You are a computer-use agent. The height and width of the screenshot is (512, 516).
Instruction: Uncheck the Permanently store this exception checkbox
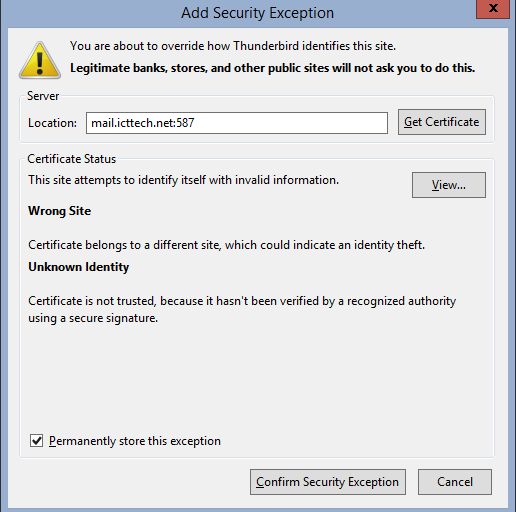click(36, 441)
